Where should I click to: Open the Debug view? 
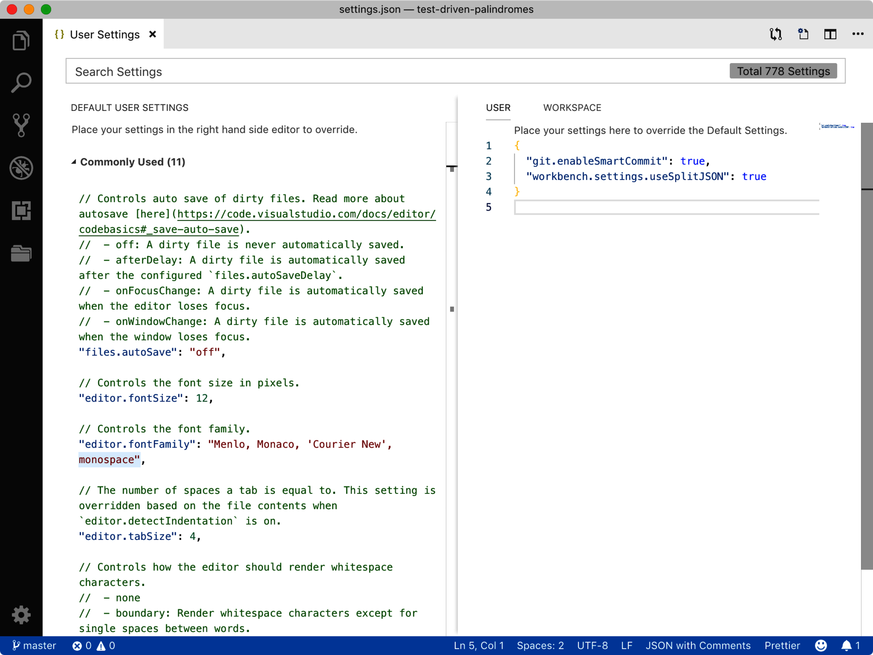(x=21, y=167)
